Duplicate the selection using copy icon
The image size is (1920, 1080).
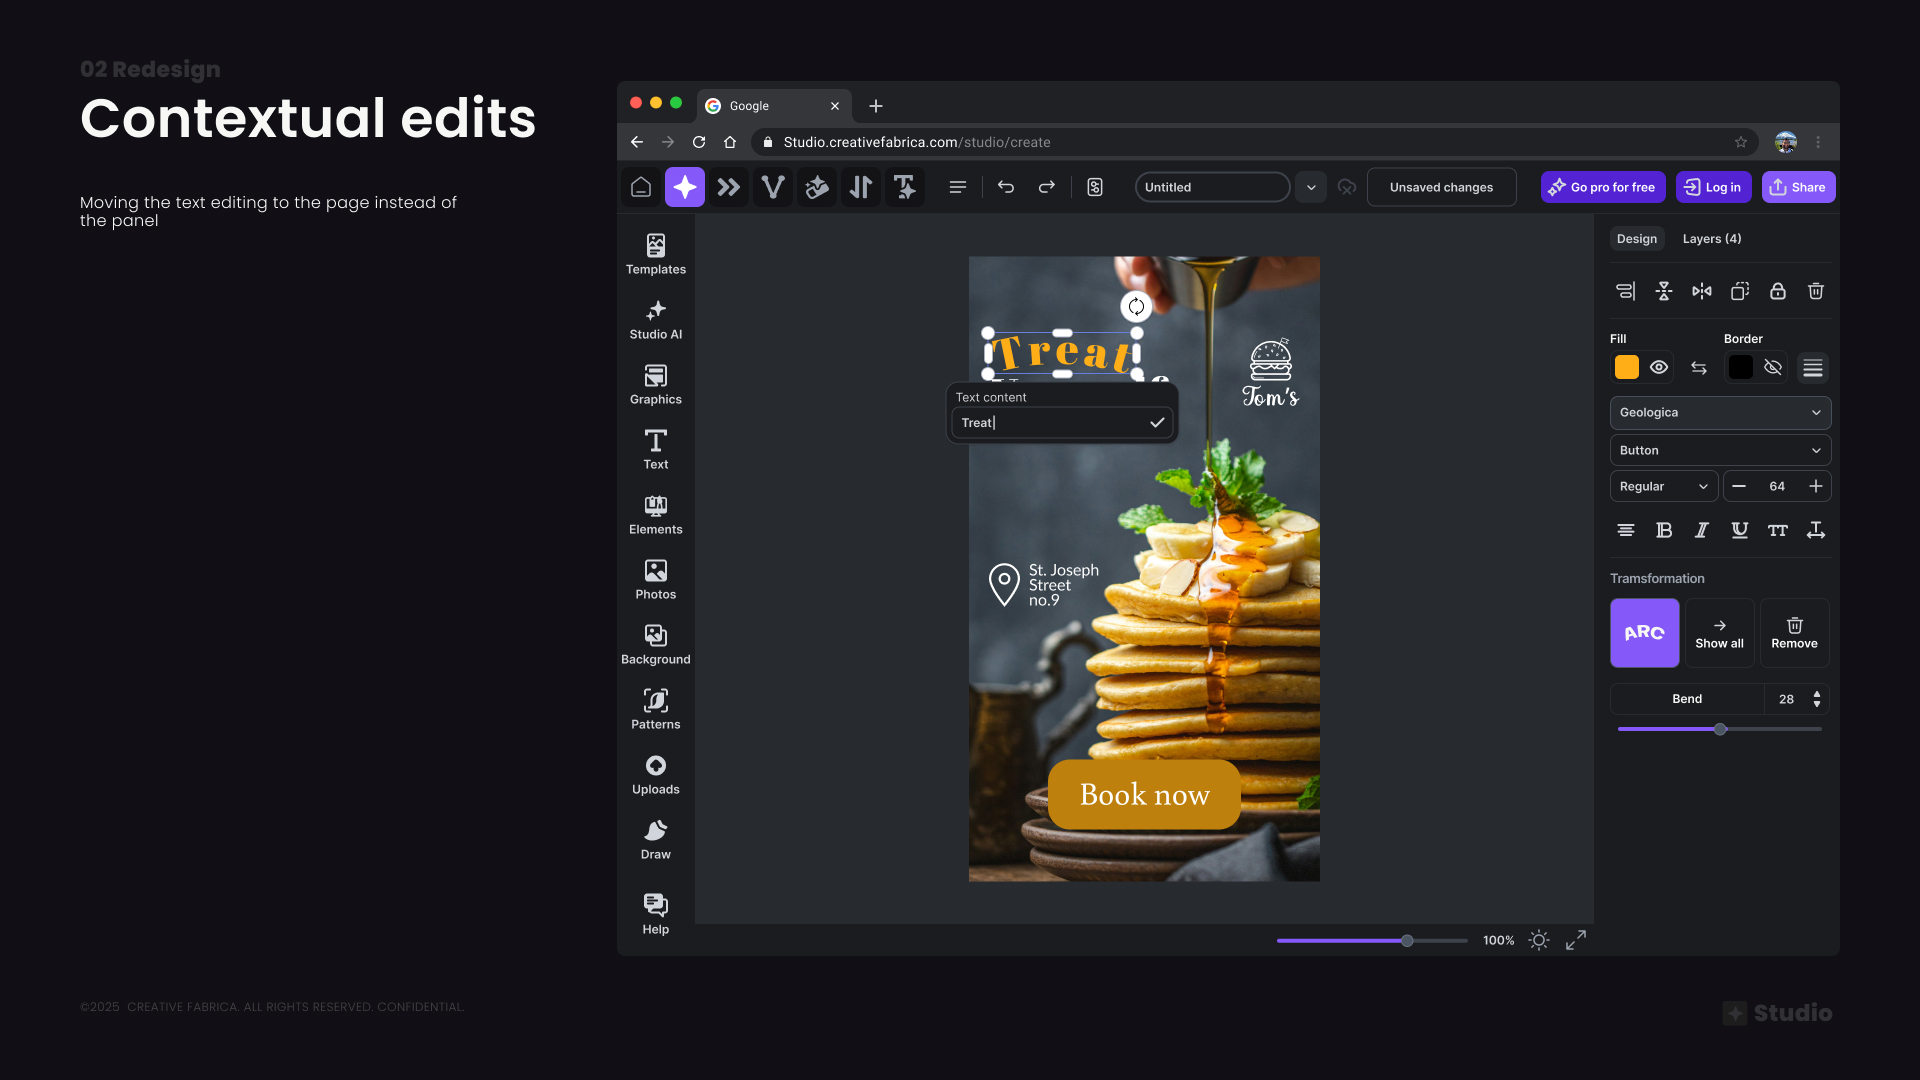coord(1739,291)
